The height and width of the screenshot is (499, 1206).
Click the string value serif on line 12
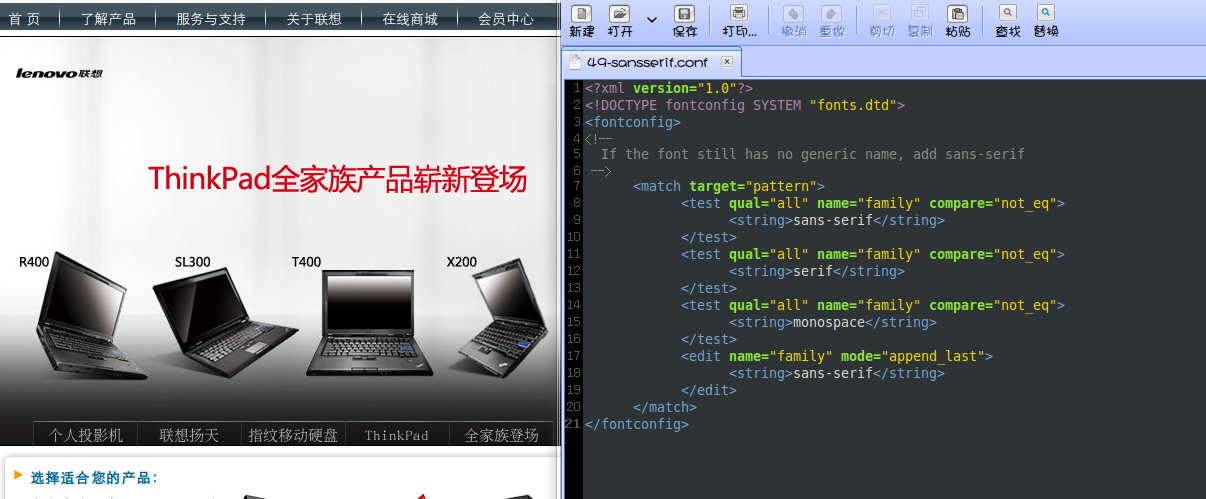pos(813,271)
